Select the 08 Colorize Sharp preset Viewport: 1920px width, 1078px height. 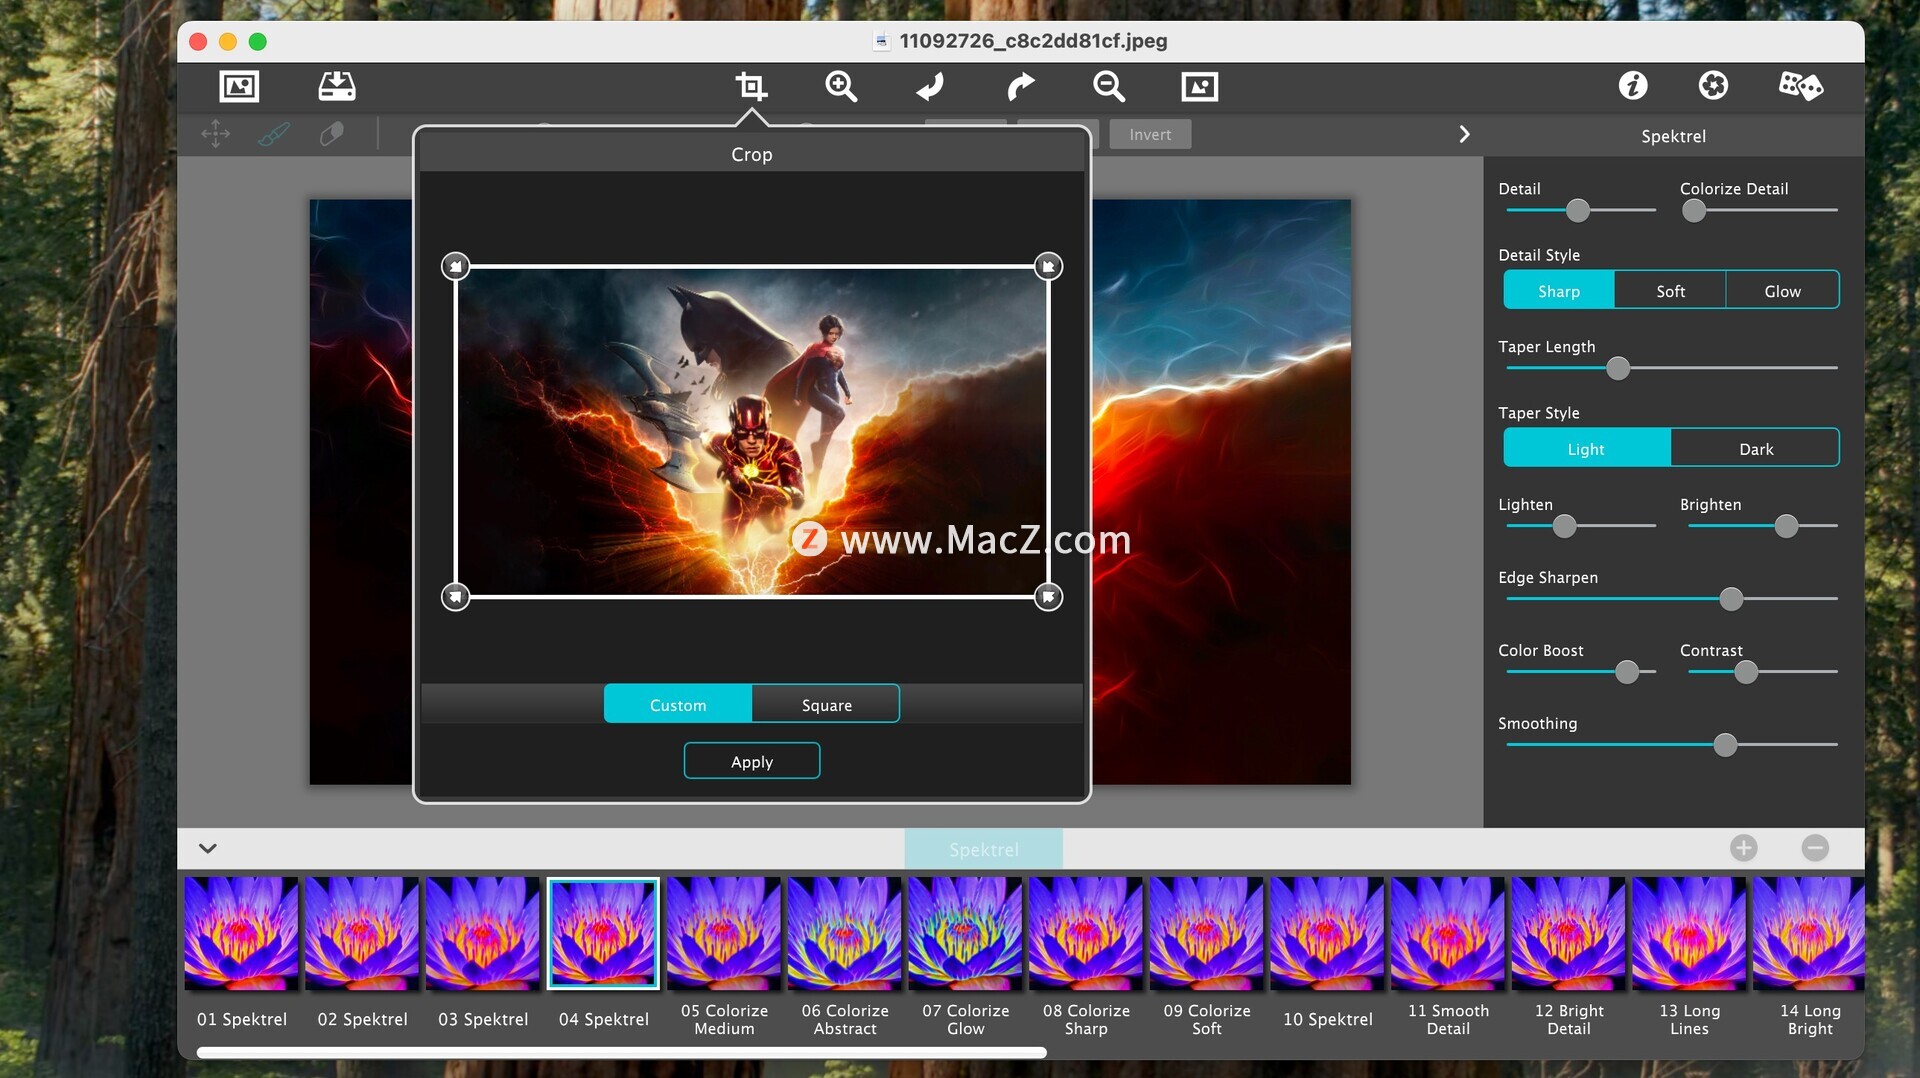click(1086, 933)
